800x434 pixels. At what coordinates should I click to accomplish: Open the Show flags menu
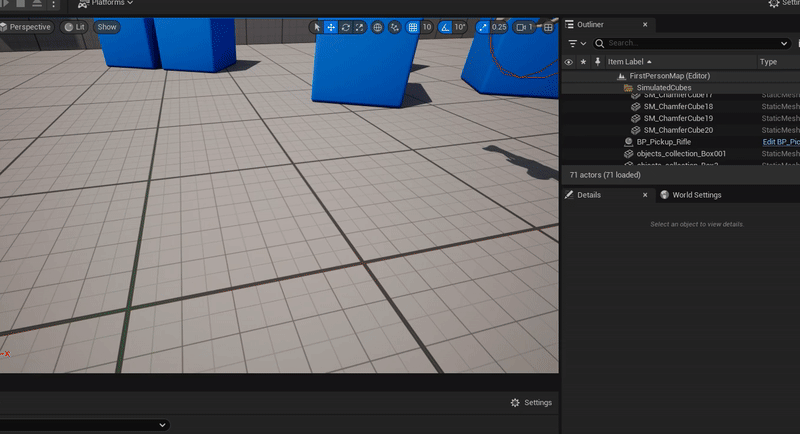(x=107, y=27)
